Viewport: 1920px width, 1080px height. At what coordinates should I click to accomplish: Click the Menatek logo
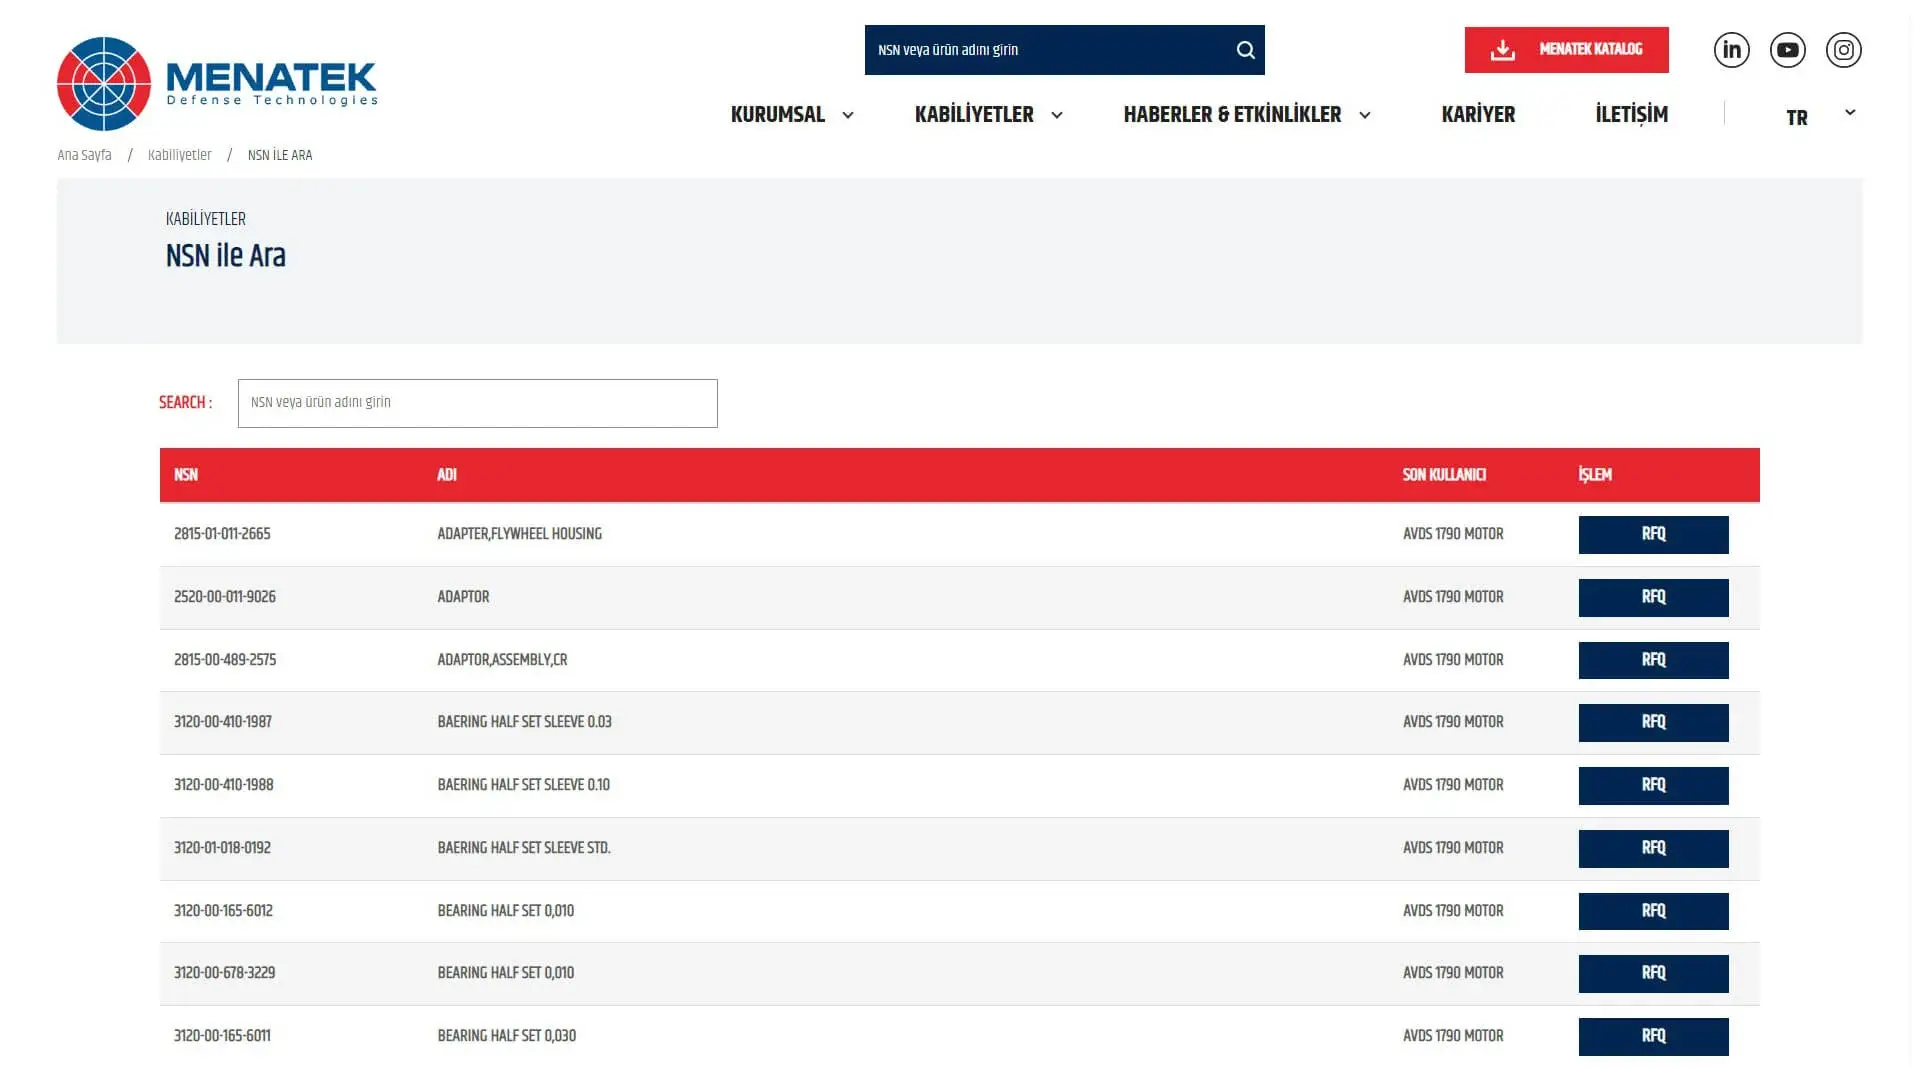point(217,84)
